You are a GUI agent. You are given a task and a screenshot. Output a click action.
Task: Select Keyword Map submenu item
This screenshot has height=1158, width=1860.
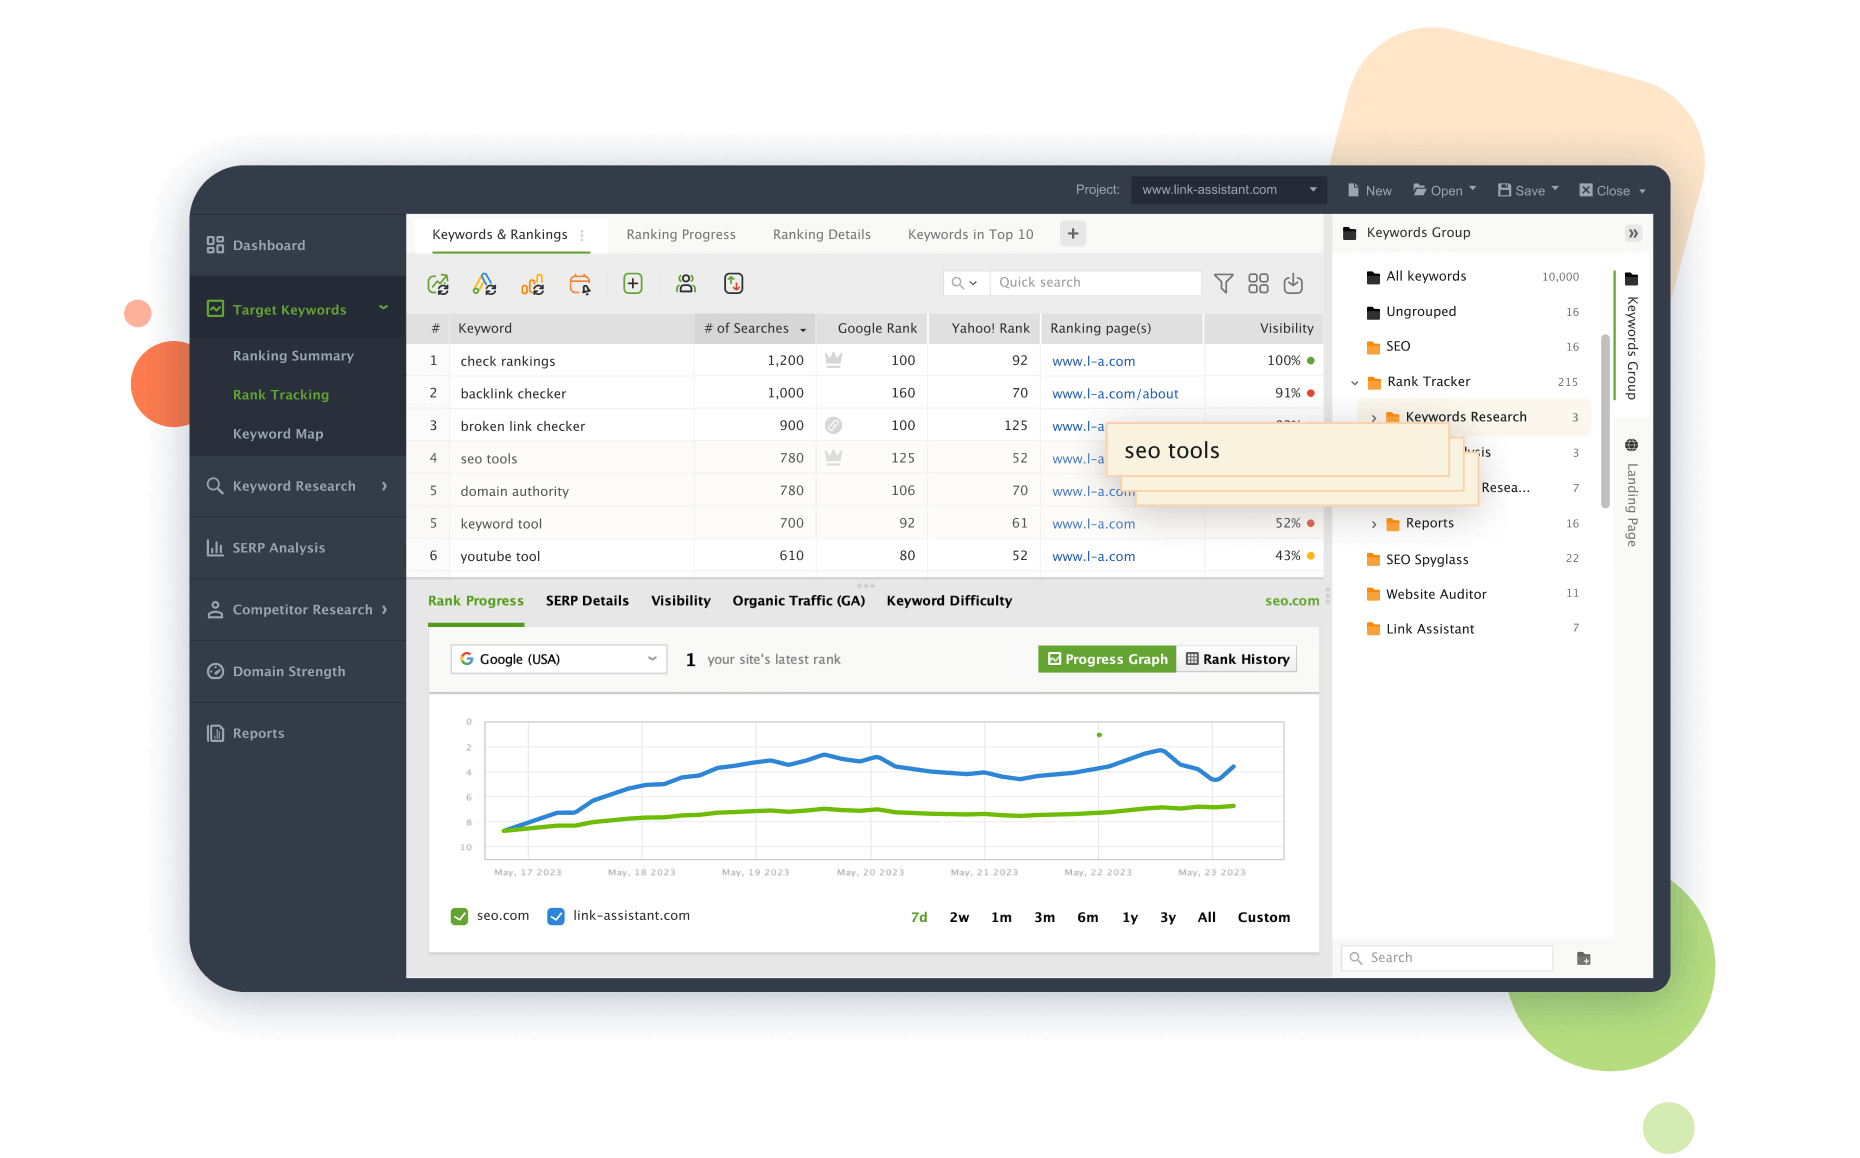click(x=278, y=434)
